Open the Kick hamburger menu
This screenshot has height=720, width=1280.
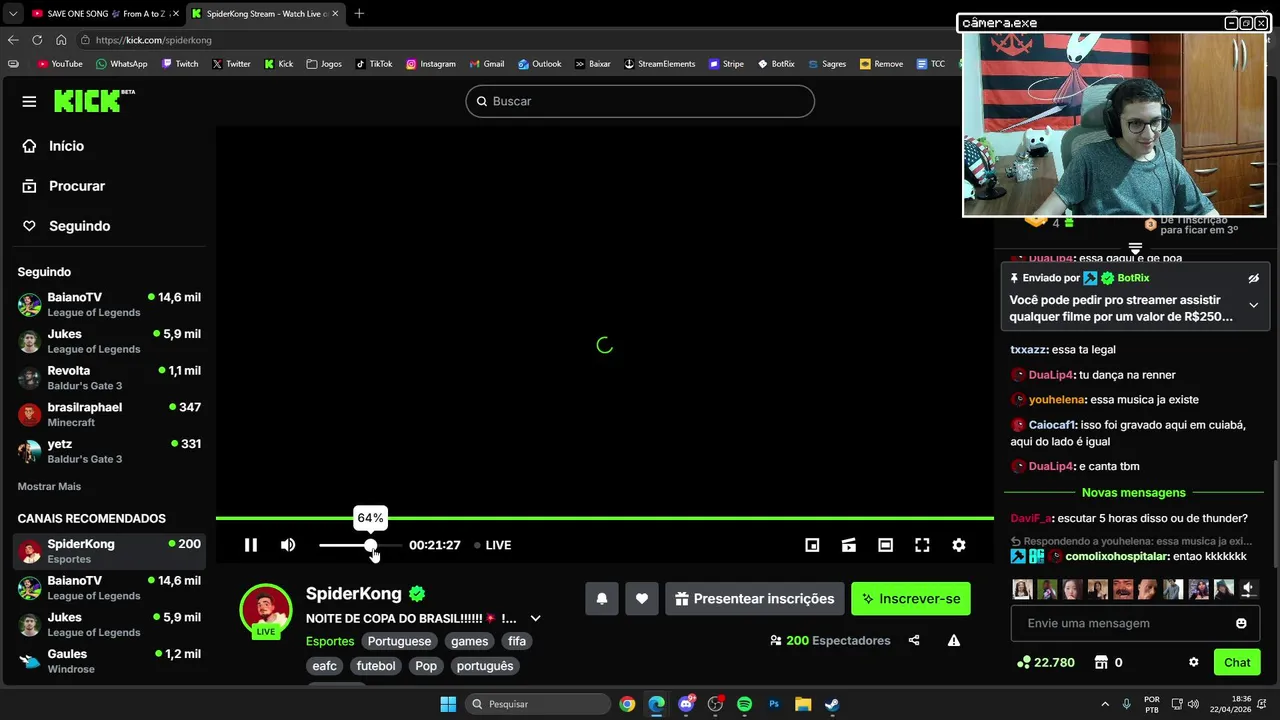click(x=29, y=101)
